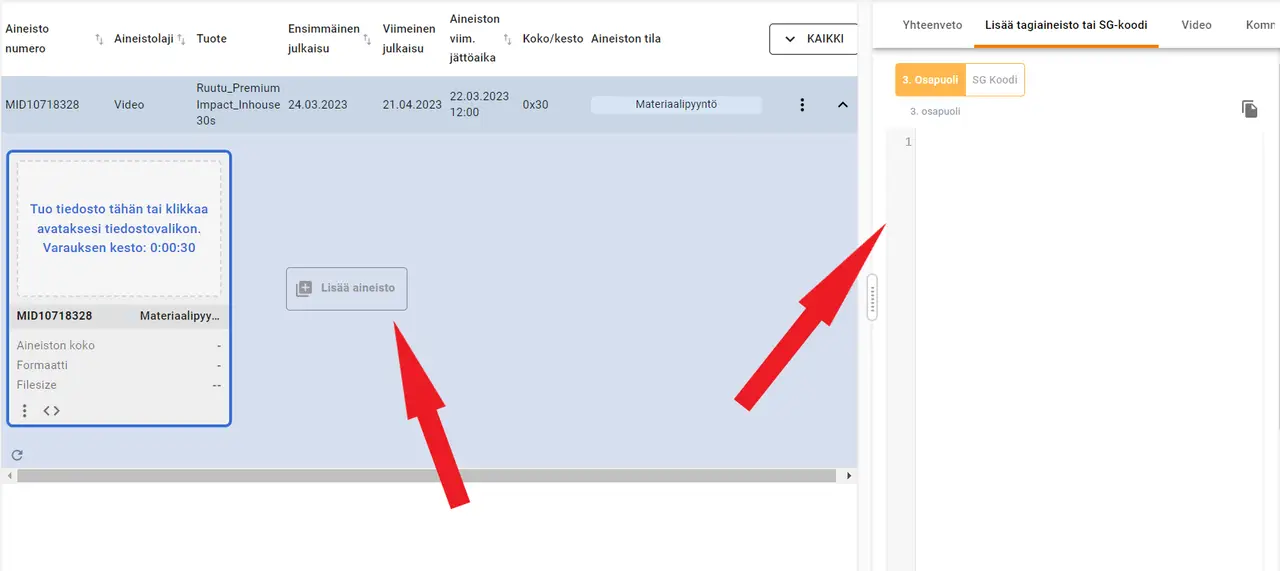1280x571 pixels.
Task: Open the three-dot menu in the MID10718328 table row
Action: [801, 105]
